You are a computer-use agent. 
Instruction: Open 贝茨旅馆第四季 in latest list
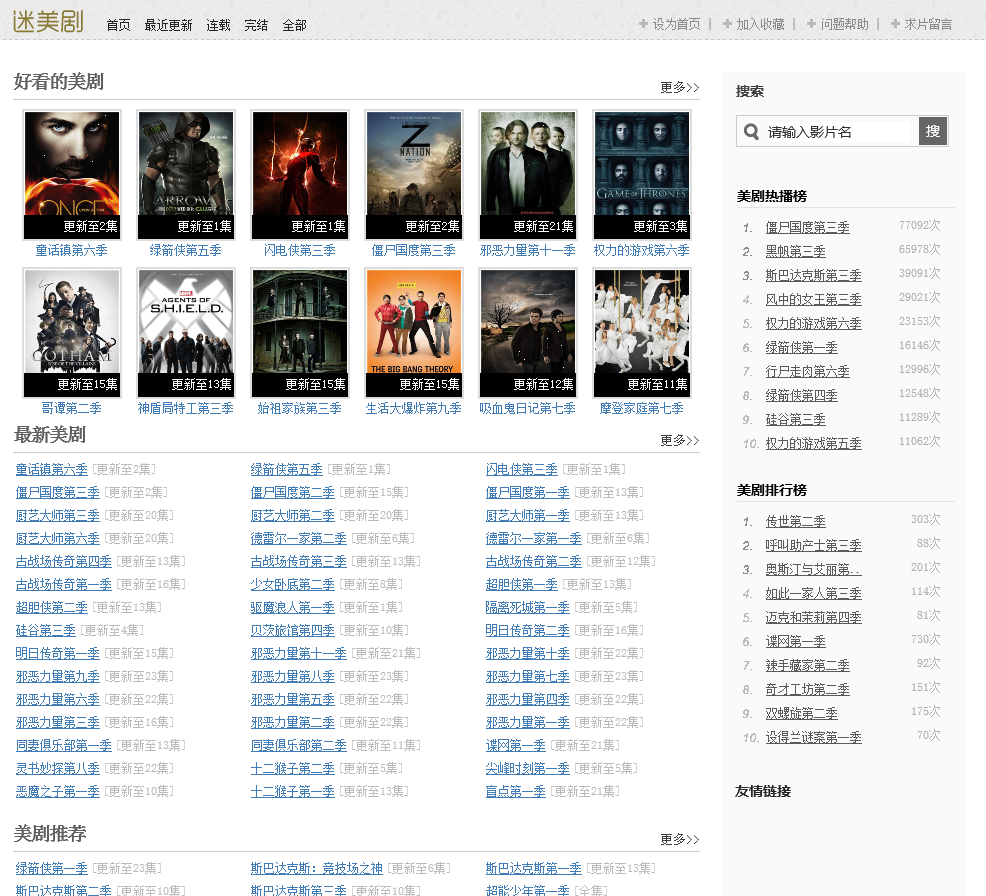pos(293,630)
